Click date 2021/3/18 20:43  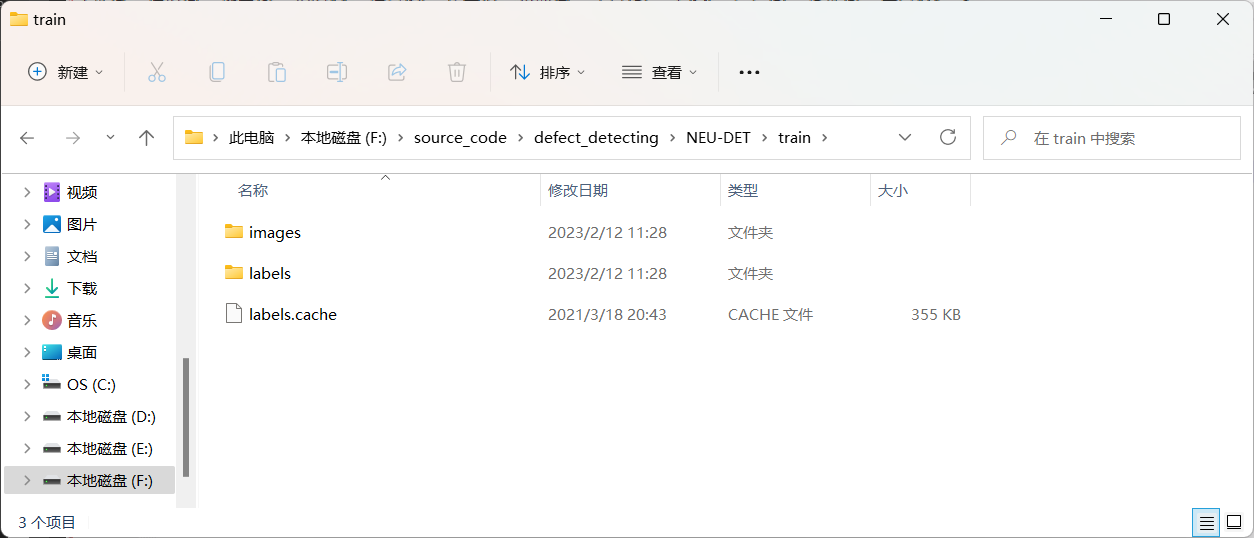[x=607, y=314]
